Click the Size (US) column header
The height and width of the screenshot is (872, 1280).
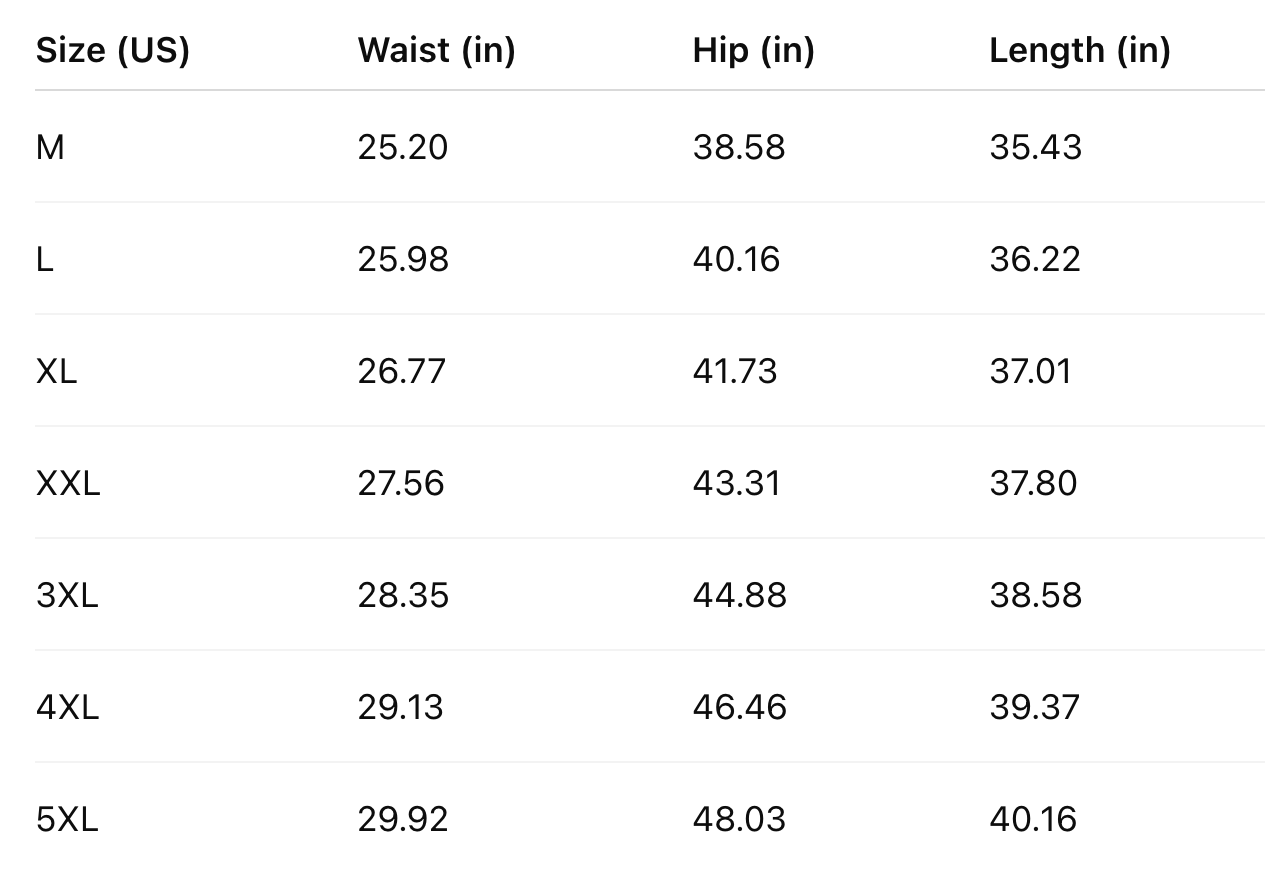pyautogui.click(x=112, y=50)
